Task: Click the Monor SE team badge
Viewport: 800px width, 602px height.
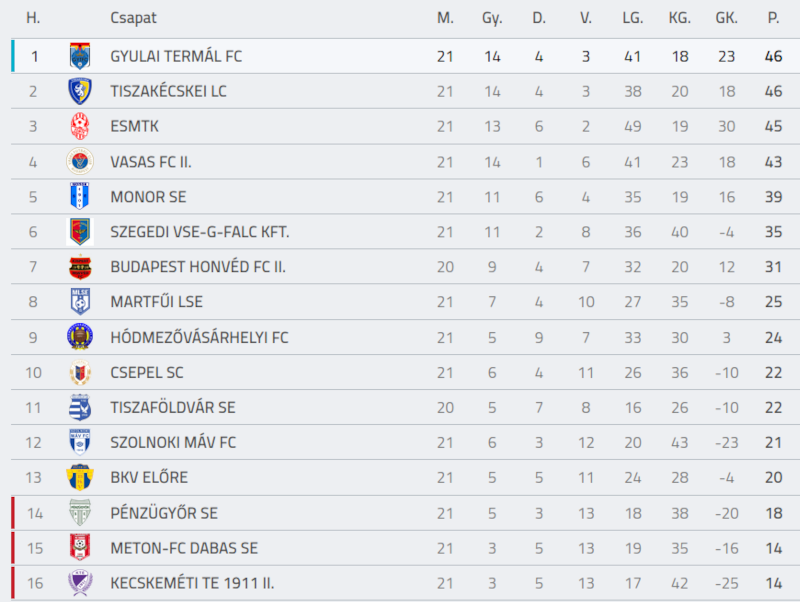Action: (80, 196)
